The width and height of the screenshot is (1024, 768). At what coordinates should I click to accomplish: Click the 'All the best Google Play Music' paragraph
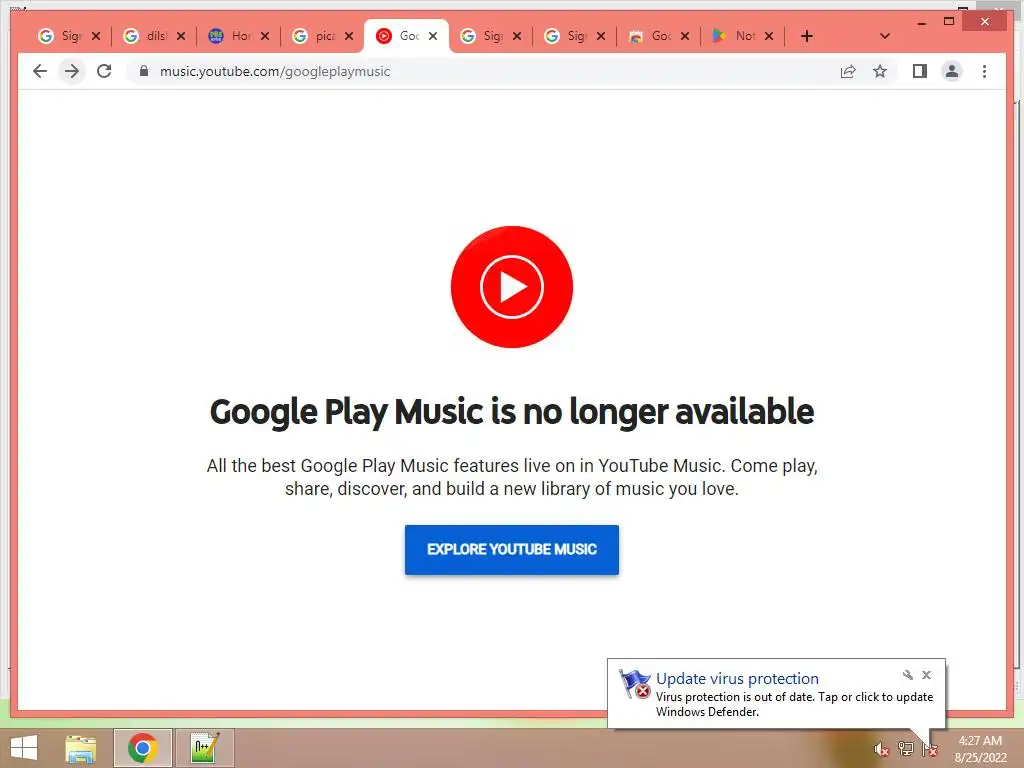coord(512,477)
